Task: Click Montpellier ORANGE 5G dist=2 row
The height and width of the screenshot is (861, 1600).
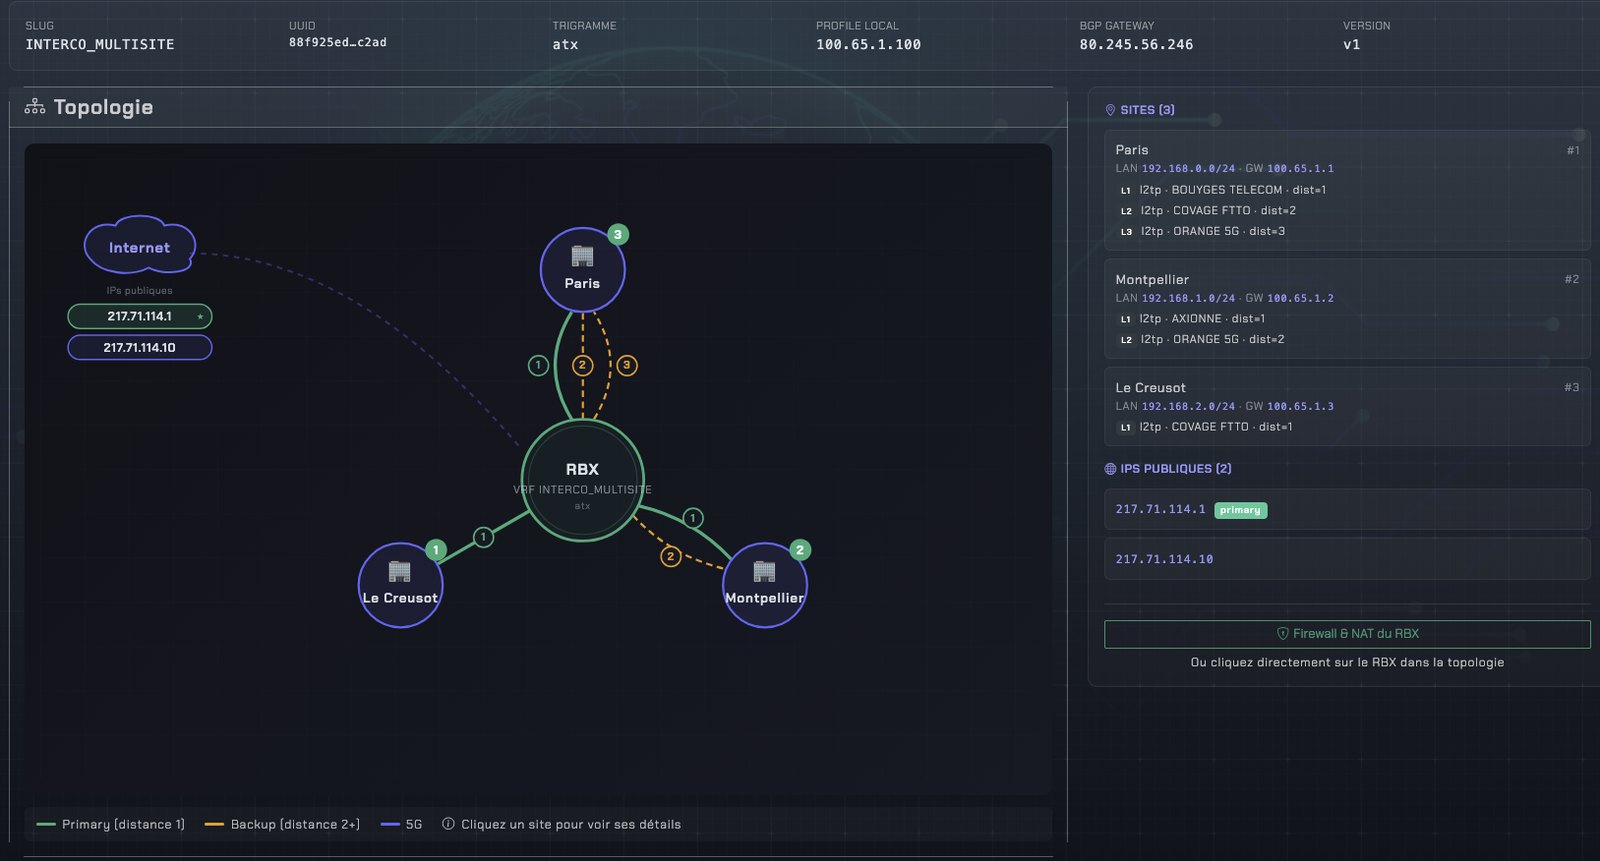Action: [x=1201, y=339]
